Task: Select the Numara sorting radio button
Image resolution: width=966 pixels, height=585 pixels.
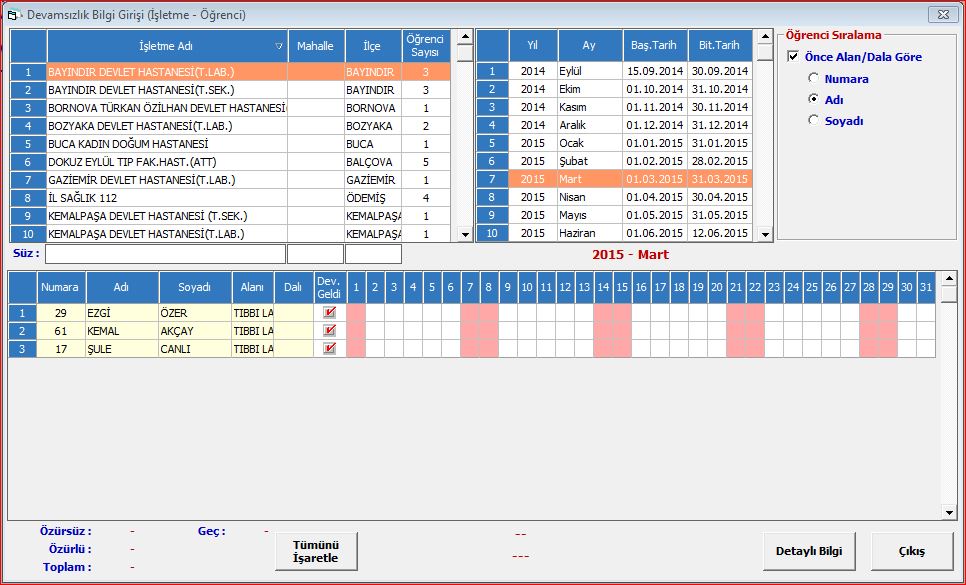Action: click(814, 79)
